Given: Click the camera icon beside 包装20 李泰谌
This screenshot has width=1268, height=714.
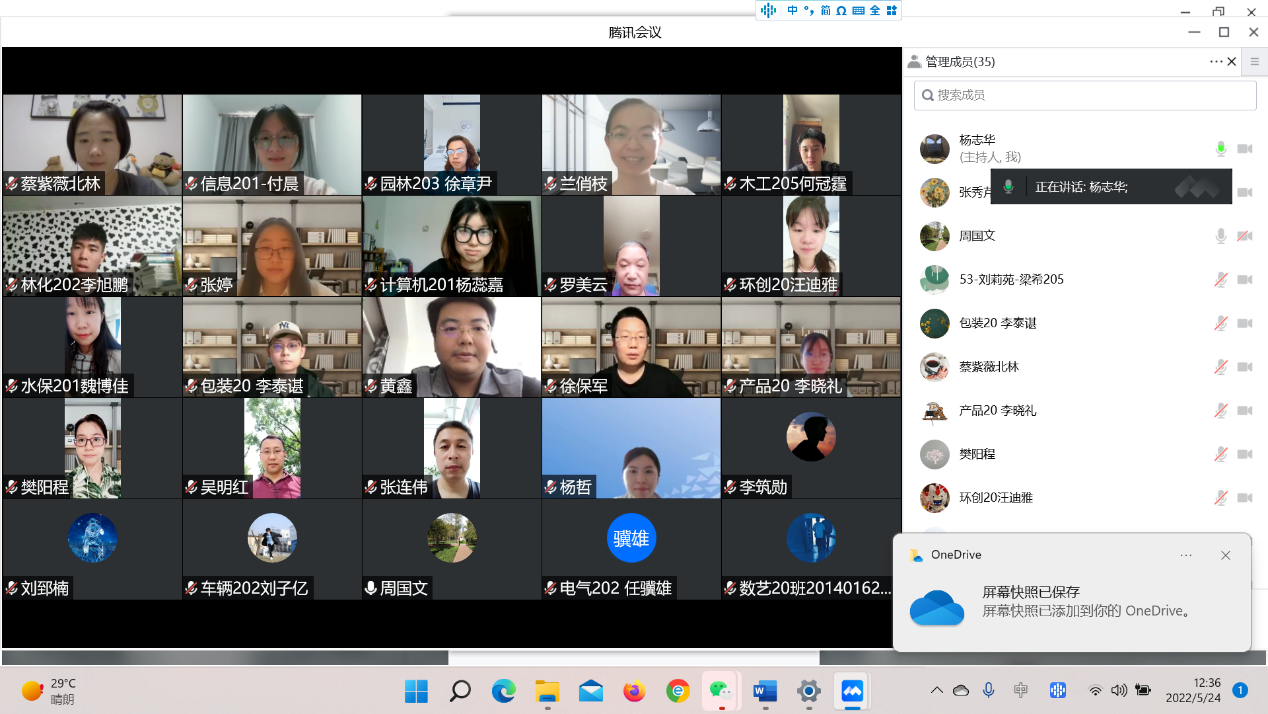Looking at the screenshot, I should pos(1245,323).
